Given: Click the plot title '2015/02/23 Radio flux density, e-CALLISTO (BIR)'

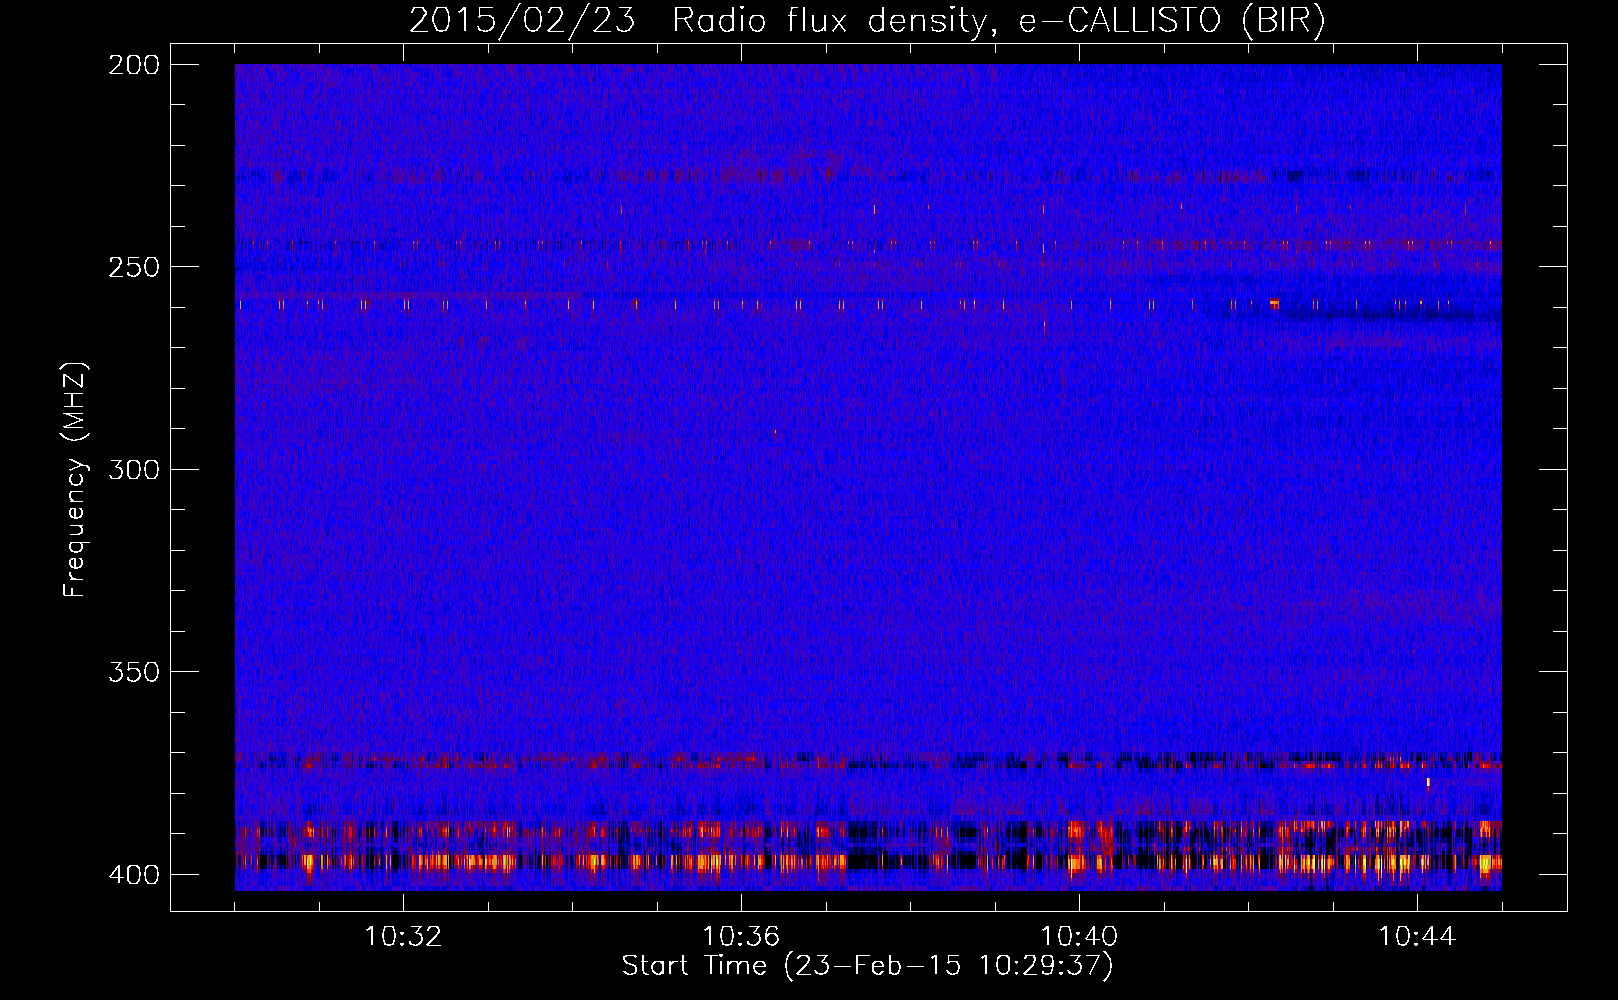Looking at the screenshot, I should pyautogui.click(x=867, y=21).
